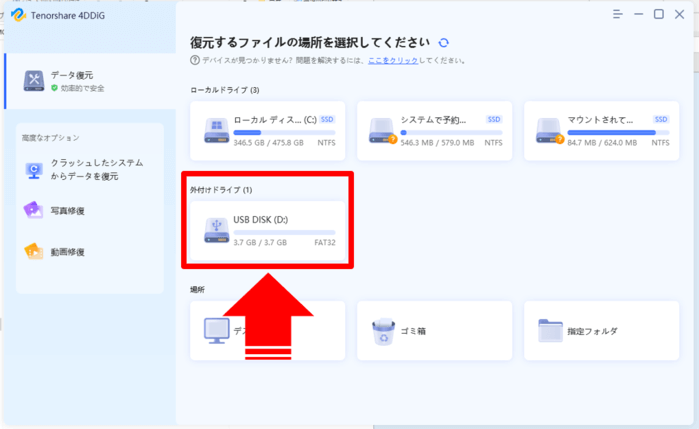Click the 効率的で安全 caption
The width and height of the screenshot is (699, 429).
[82, 88]
